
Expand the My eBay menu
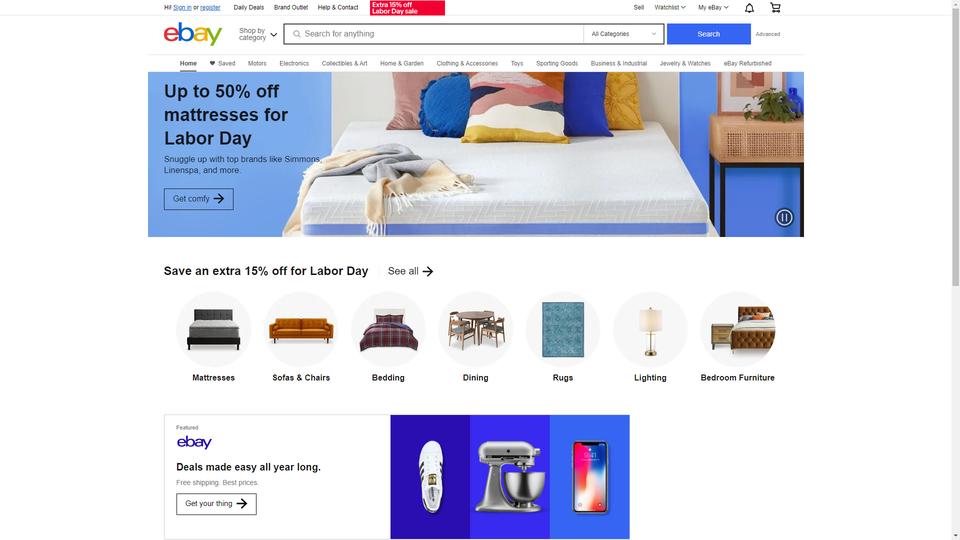tap(713, 7)
